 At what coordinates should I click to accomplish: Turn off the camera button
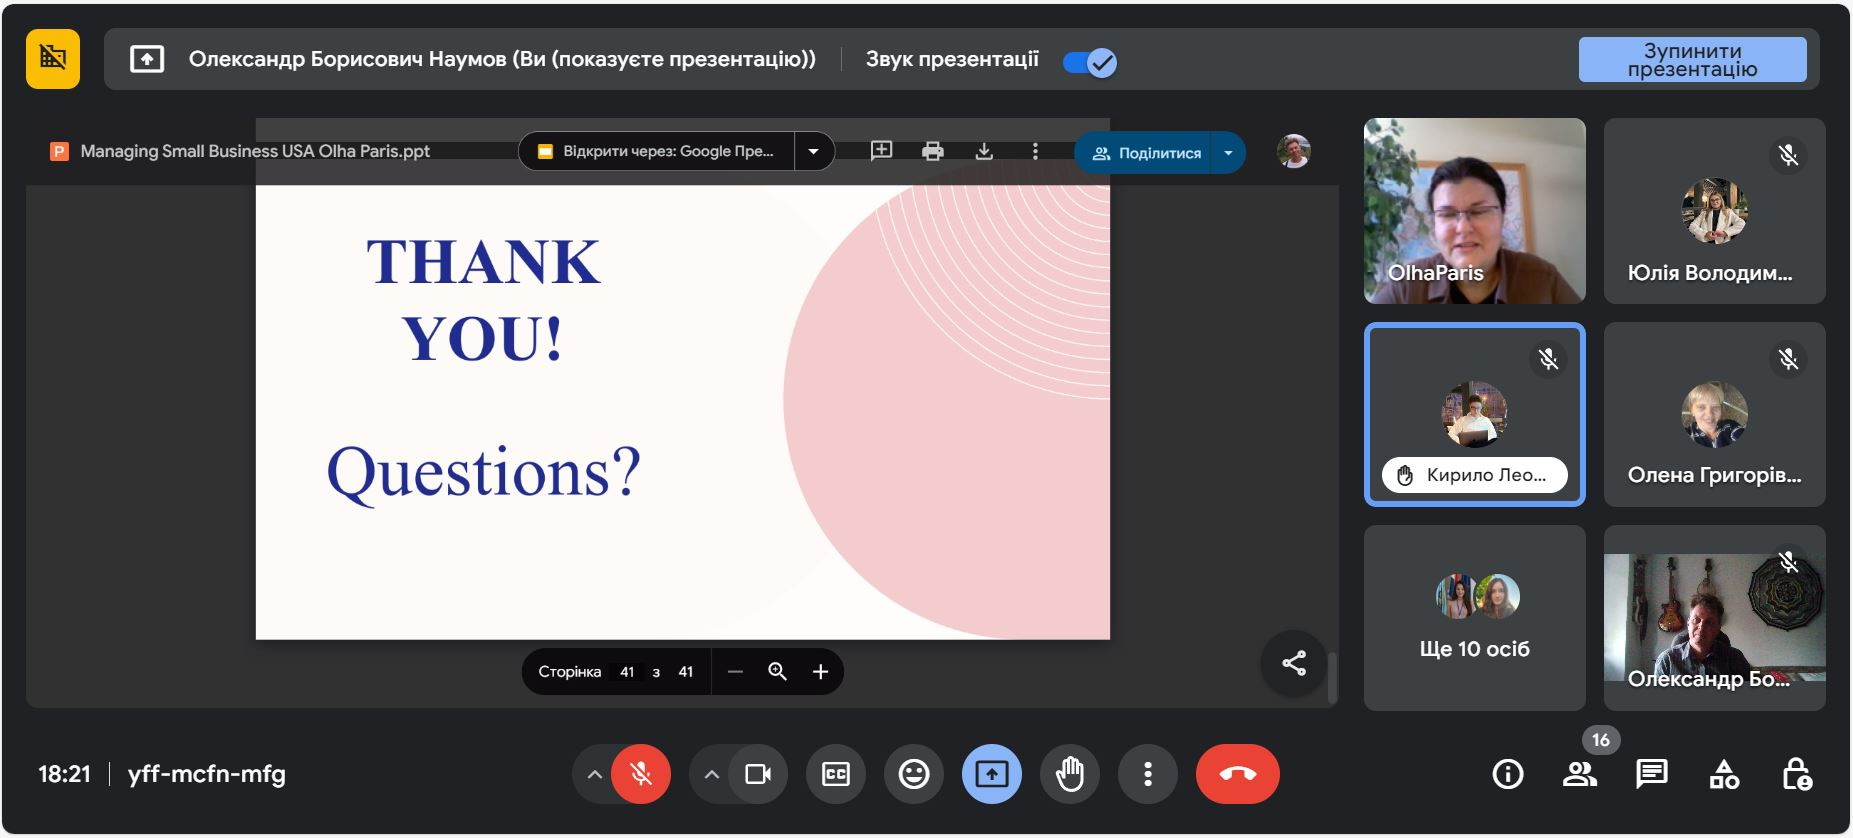click(758, 774)
